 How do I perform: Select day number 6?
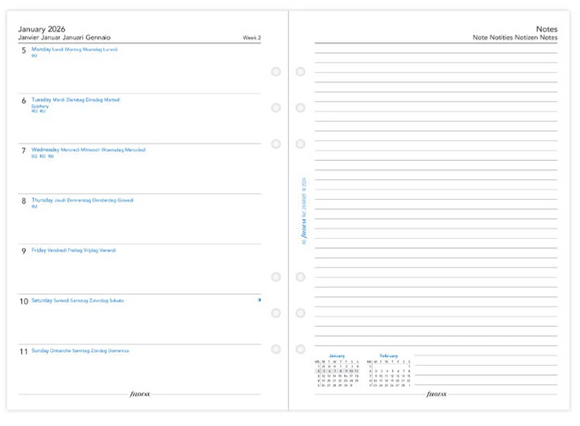[24, 101]
